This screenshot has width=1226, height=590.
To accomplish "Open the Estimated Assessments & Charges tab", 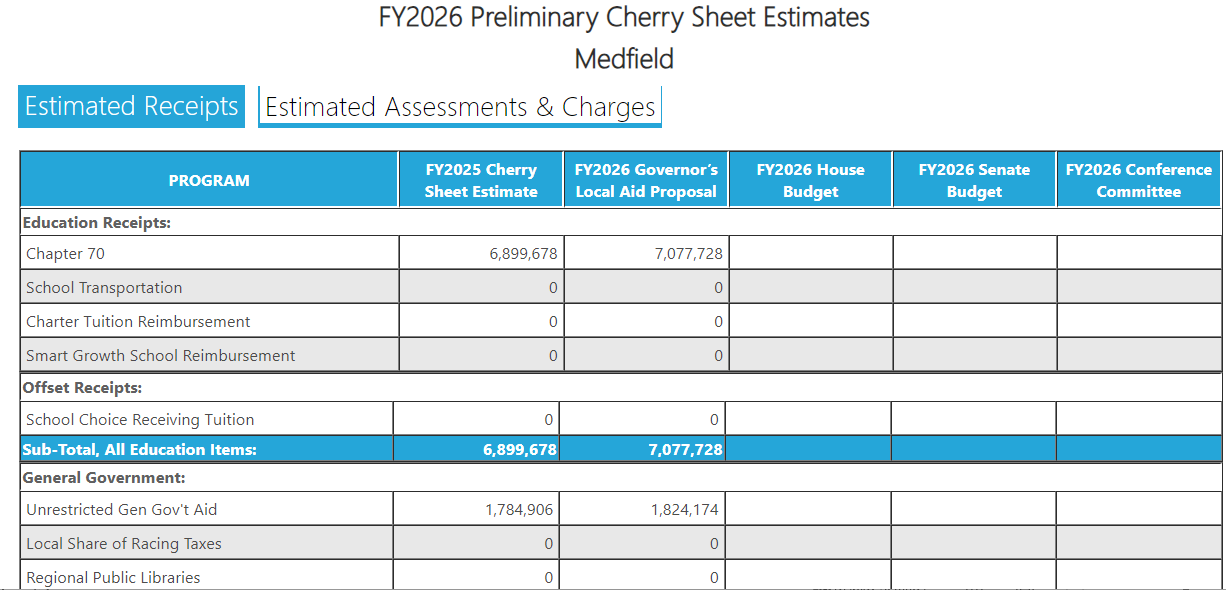I will [460, 107].
